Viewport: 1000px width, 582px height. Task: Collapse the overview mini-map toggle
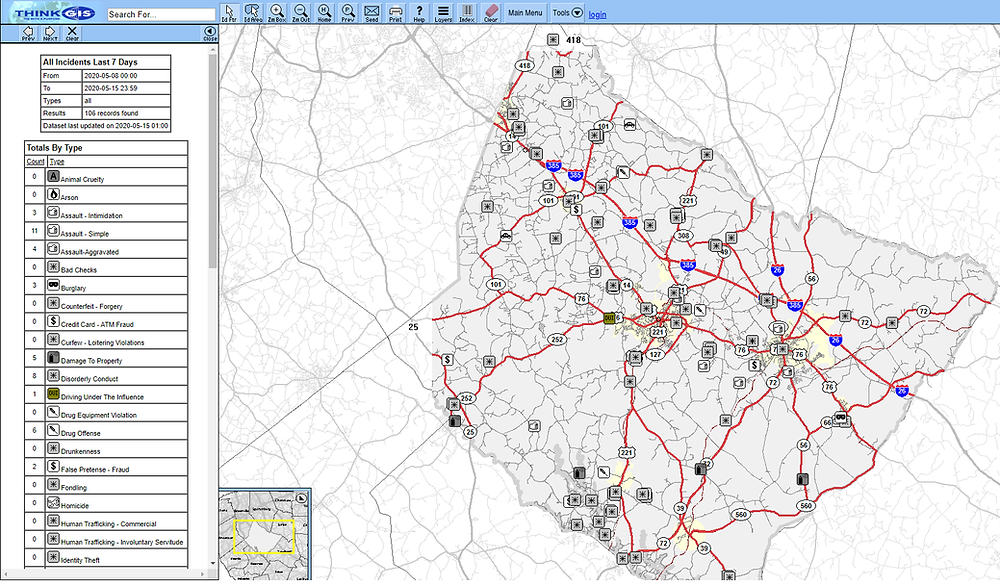coord(302,498)
